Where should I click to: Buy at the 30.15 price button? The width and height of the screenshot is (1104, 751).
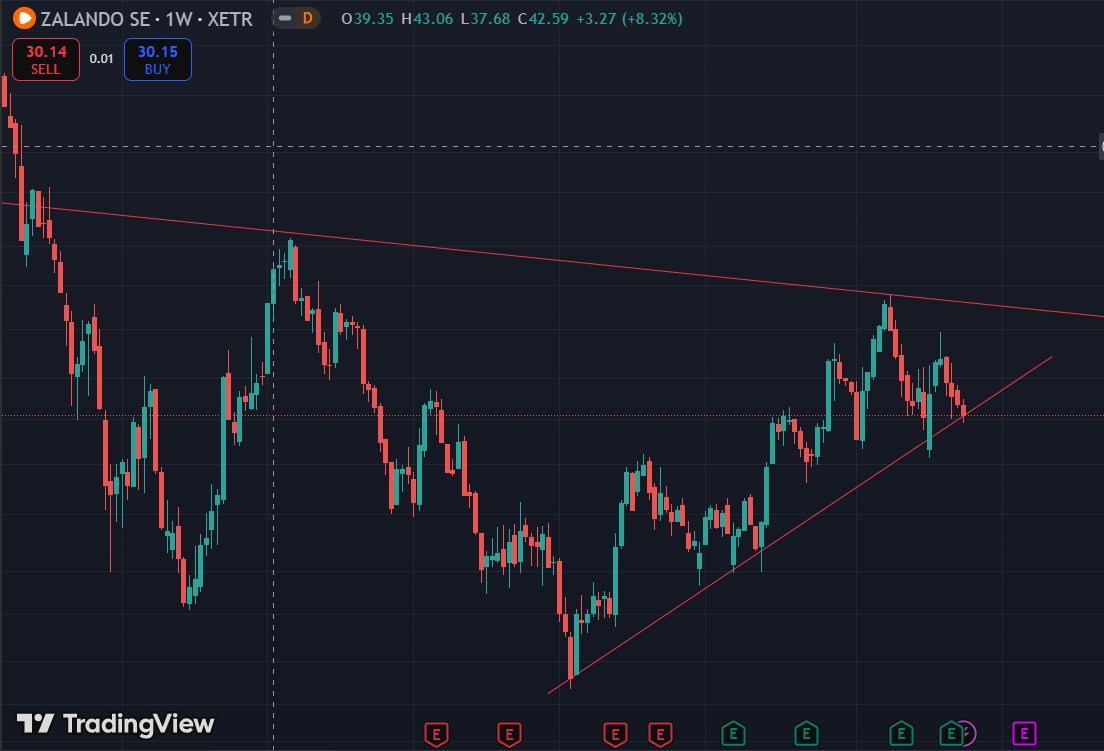coord(158,60)
